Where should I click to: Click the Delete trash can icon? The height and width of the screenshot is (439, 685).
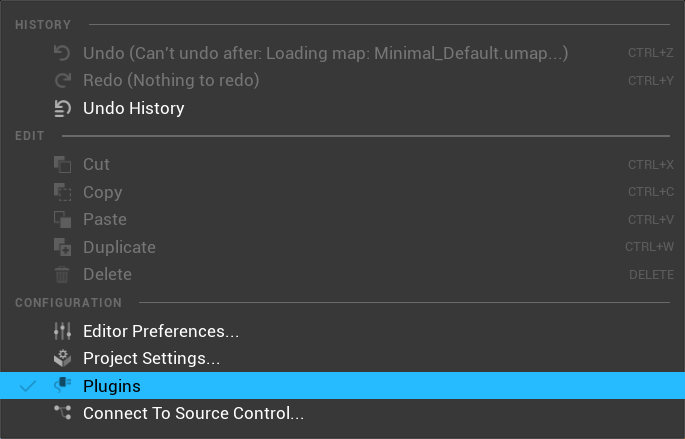click(x=62, y=274)
